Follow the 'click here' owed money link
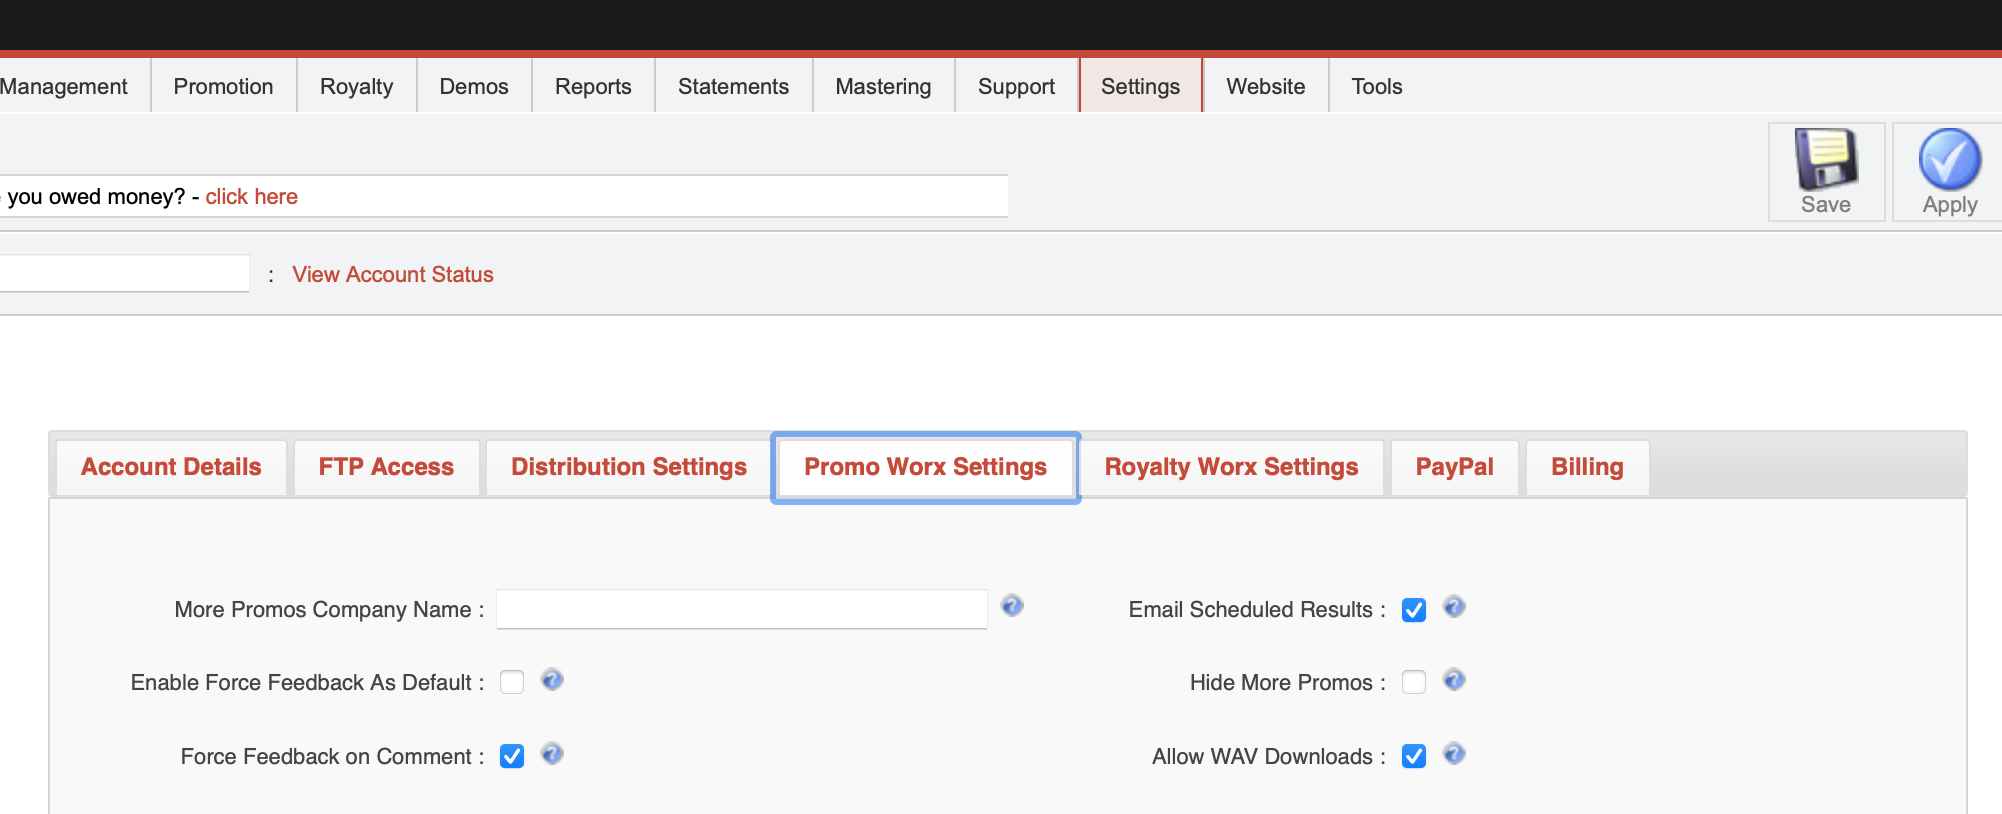 point(251,197)
